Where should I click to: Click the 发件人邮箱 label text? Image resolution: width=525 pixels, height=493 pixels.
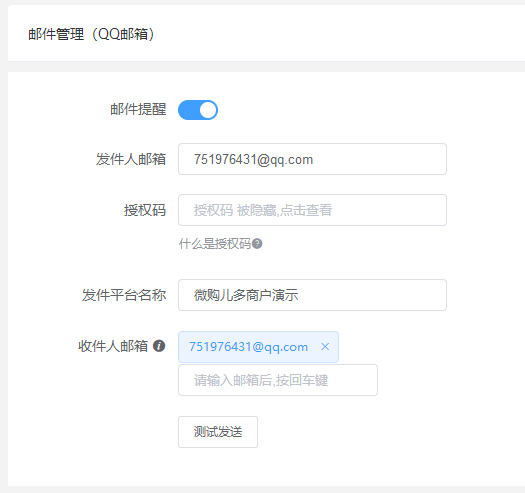tap(131, 159)
